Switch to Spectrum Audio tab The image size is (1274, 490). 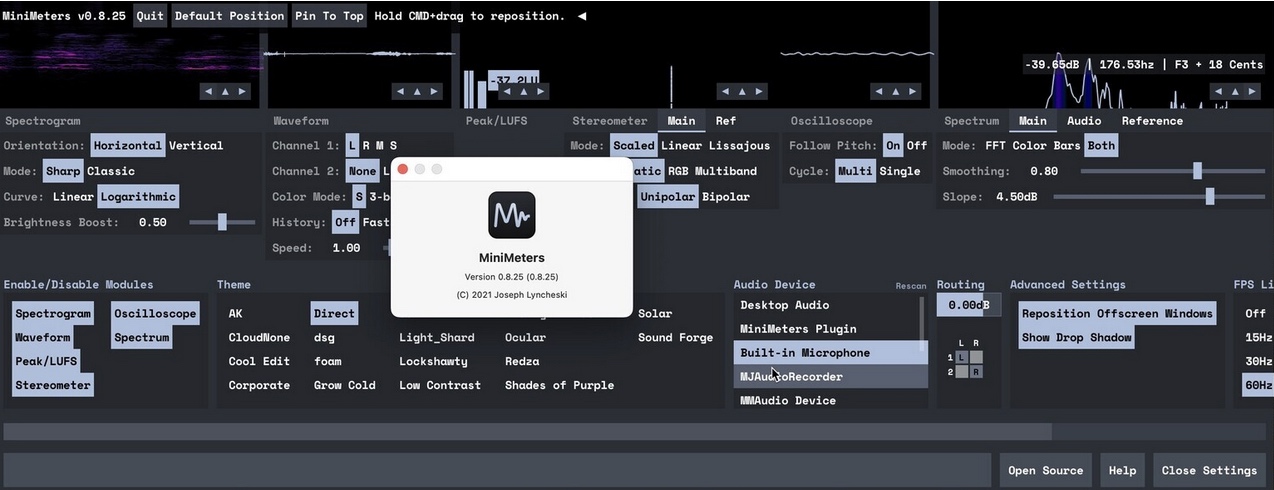[1084, 121]
